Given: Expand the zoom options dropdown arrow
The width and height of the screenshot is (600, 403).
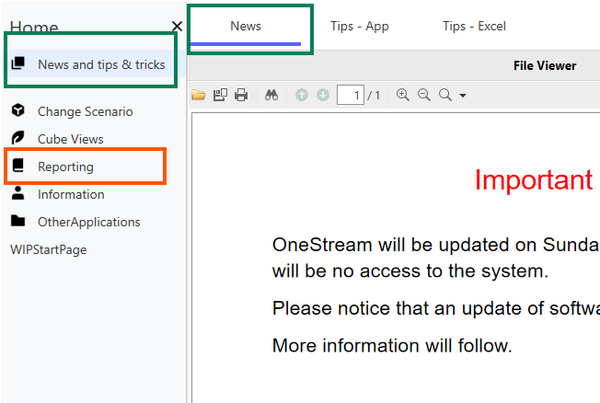Looking at the screenshot, I should (x=463, y=96).
